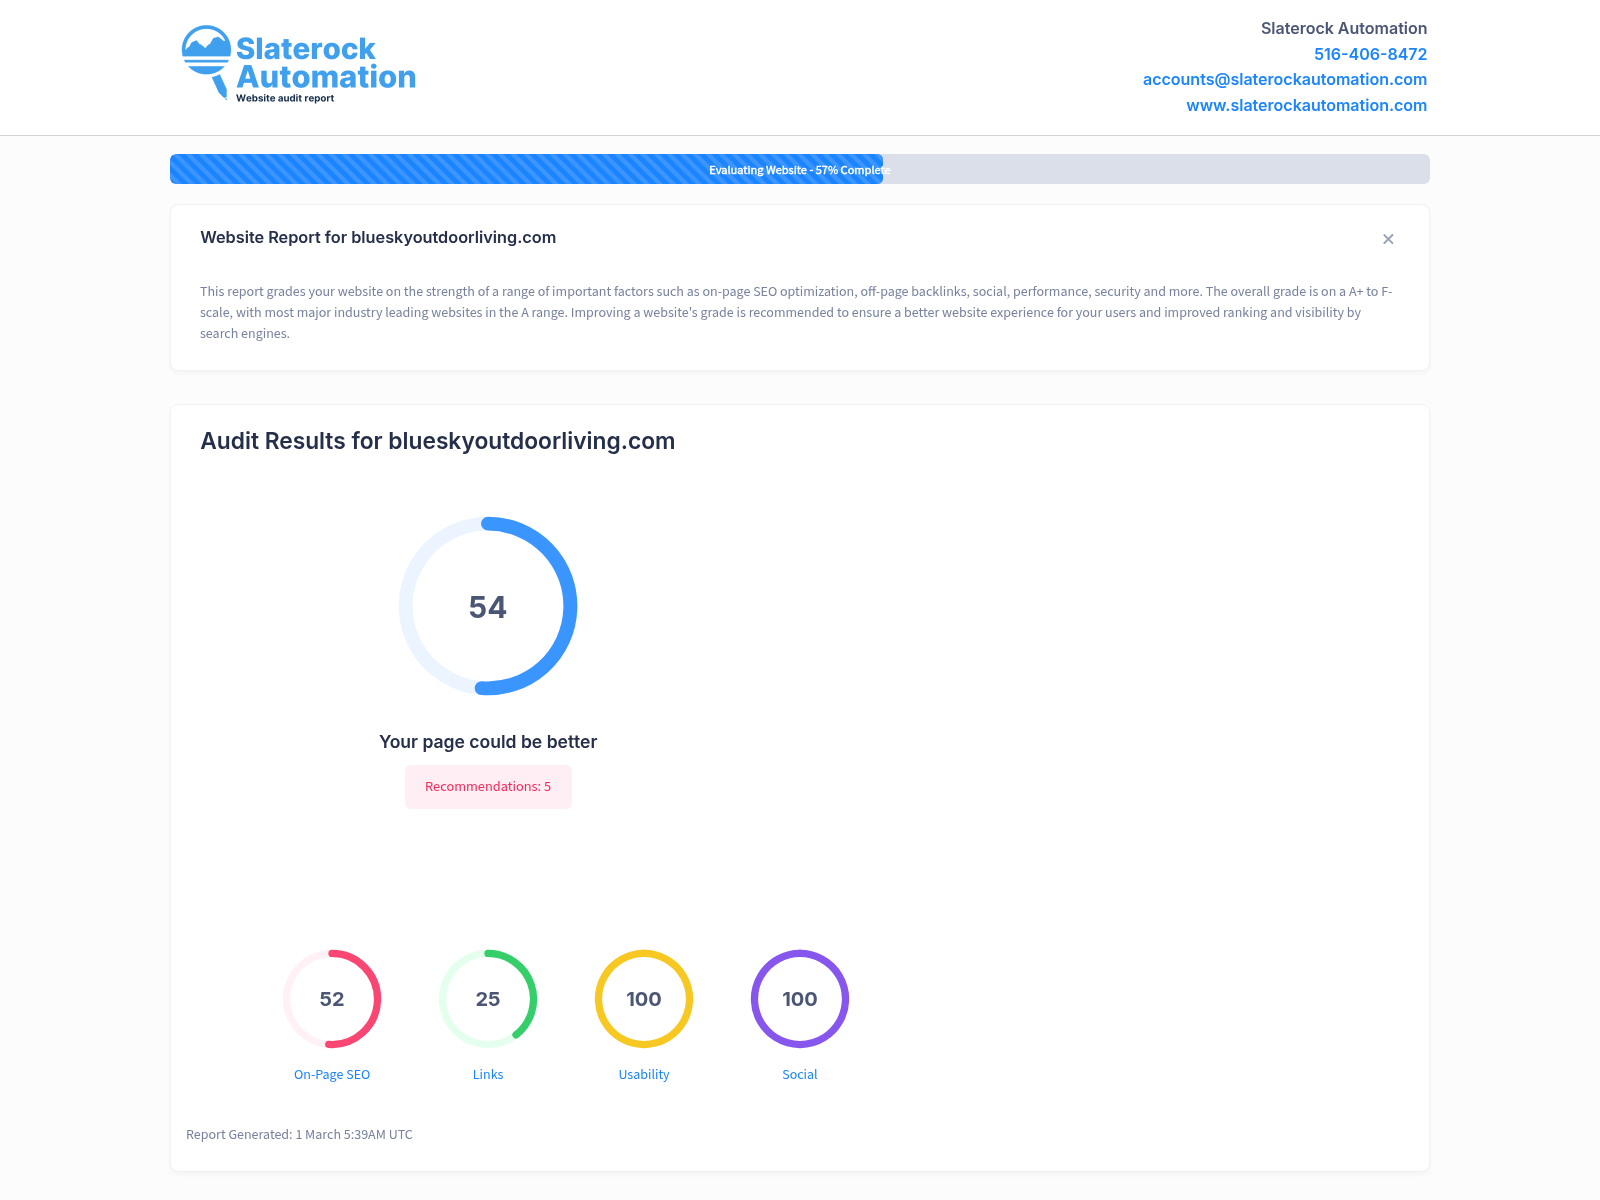The image size is (1600, 1200).
Task: Click the Audit Results heading
Action: [x=437, y=441]
